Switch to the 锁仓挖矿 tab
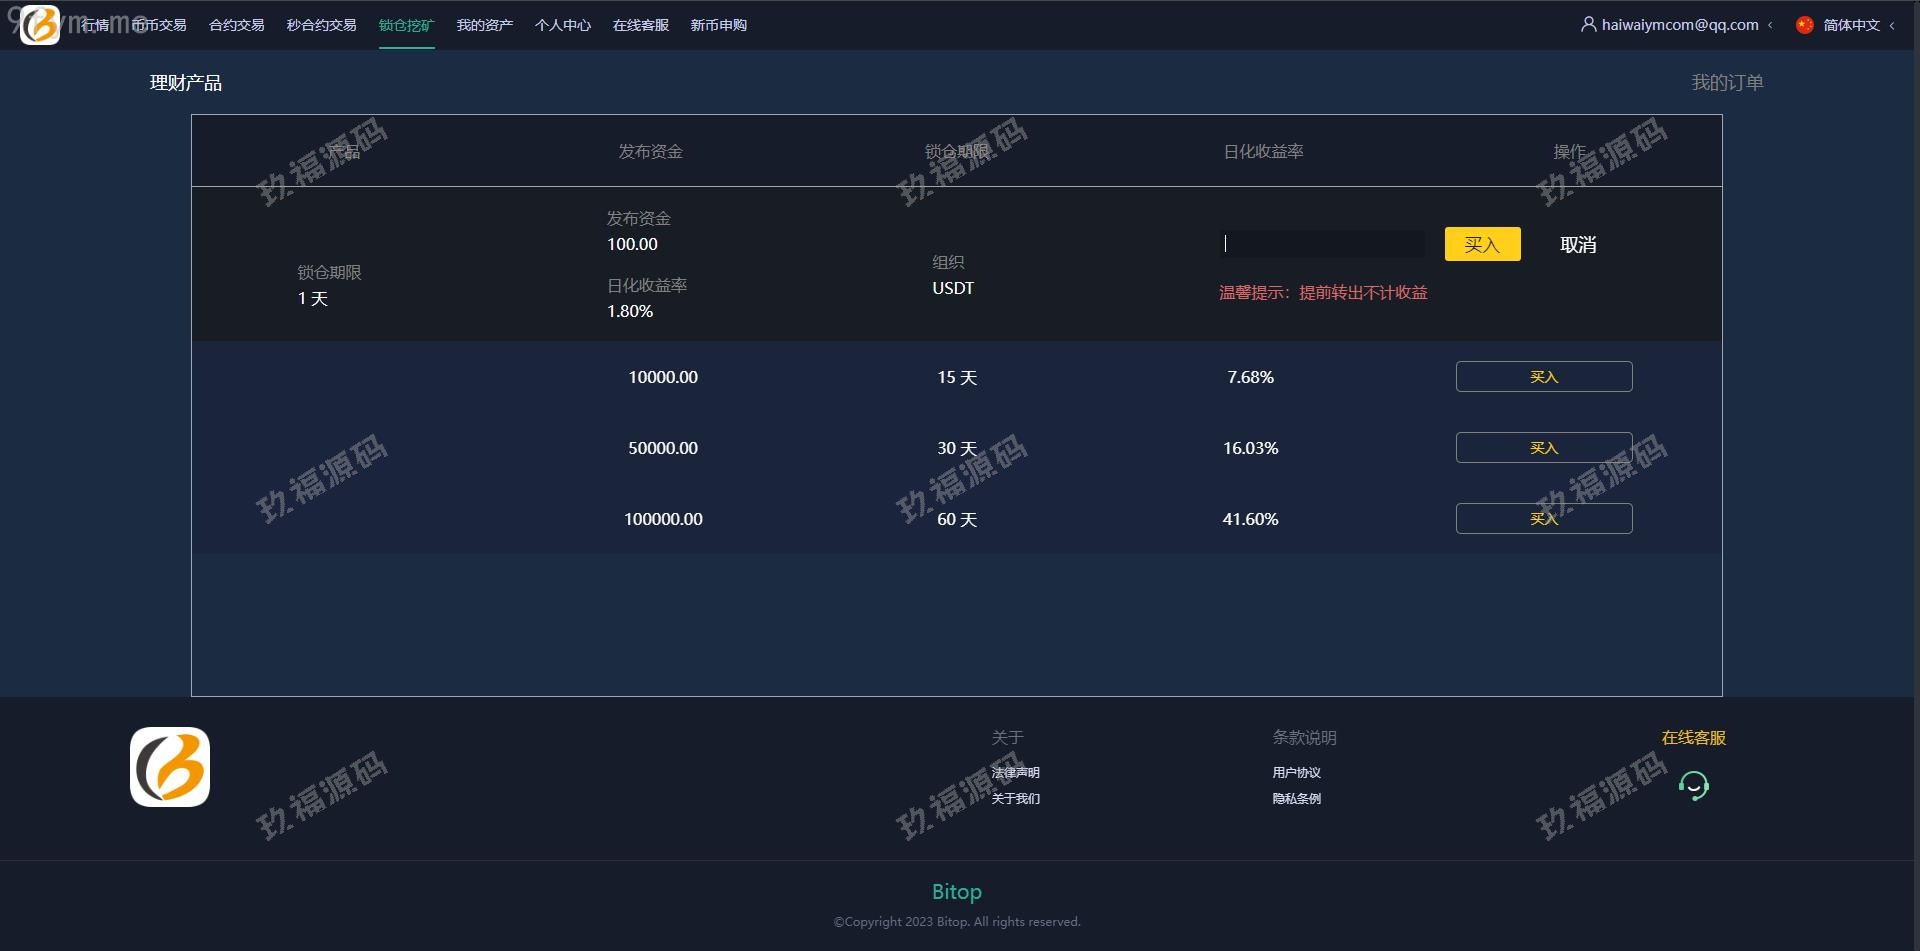Viewport: 1920px width, 951px height. tap(406, 25)
